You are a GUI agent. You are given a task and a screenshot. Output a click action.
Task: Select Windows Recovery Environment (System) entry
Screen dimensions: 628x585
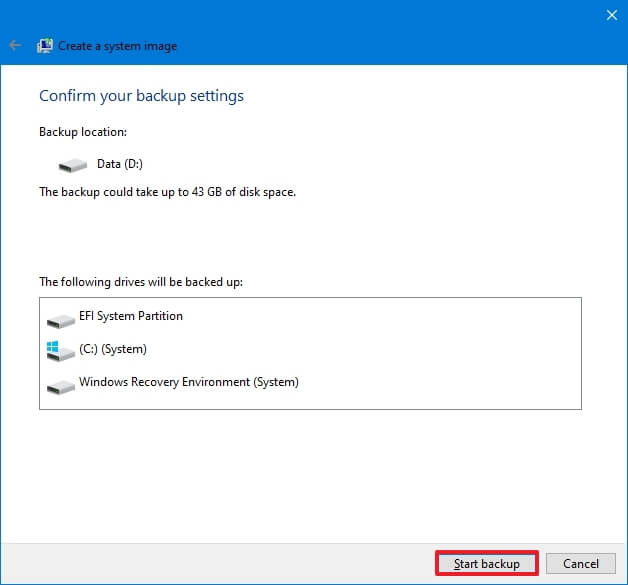pos(188,382)
